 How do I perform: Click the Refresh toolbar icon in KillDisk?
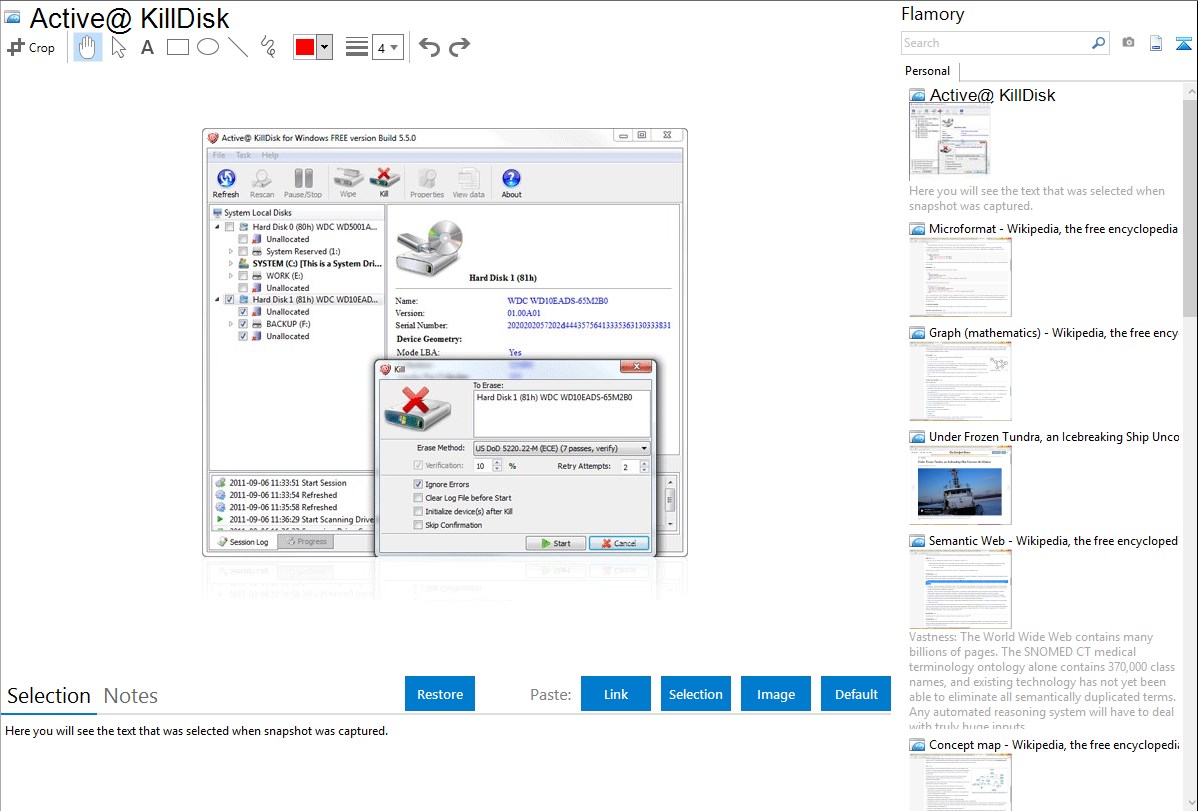[226, 183]
